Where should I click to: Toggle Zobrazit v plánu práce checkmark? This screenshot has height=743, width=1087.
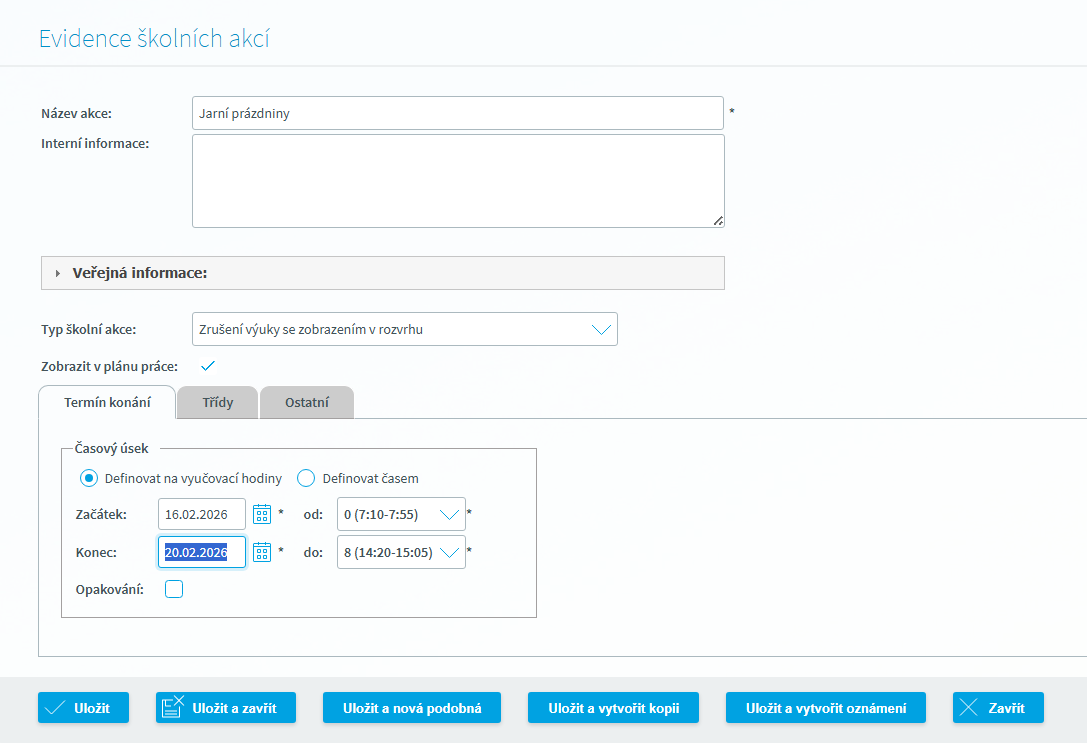pos(208,366)
